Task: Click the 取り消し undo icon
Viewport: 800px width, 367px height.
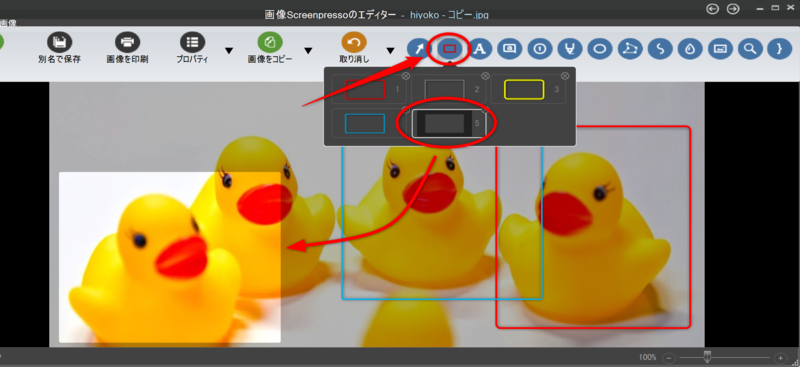Action: (x=354, y=42)
